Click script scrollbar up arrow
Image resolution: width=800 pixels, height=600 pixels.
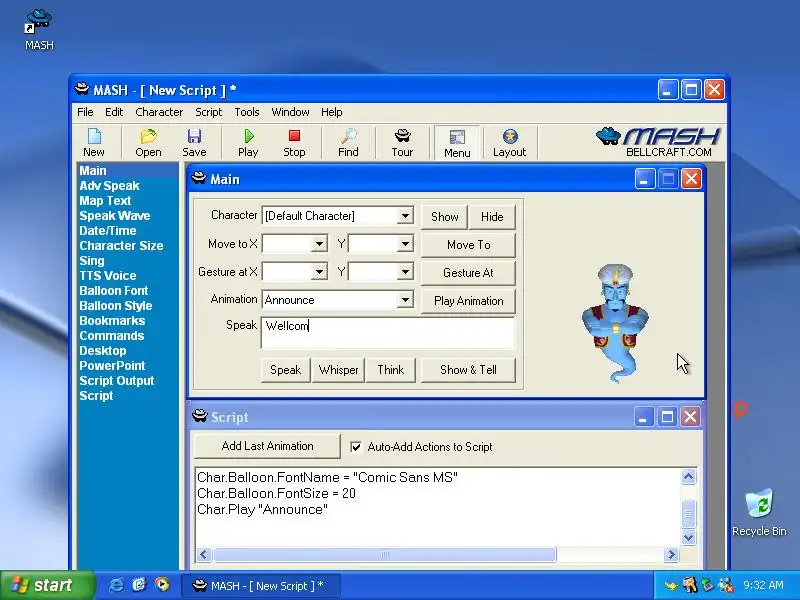pyautogui.click(x=688, y=477)
